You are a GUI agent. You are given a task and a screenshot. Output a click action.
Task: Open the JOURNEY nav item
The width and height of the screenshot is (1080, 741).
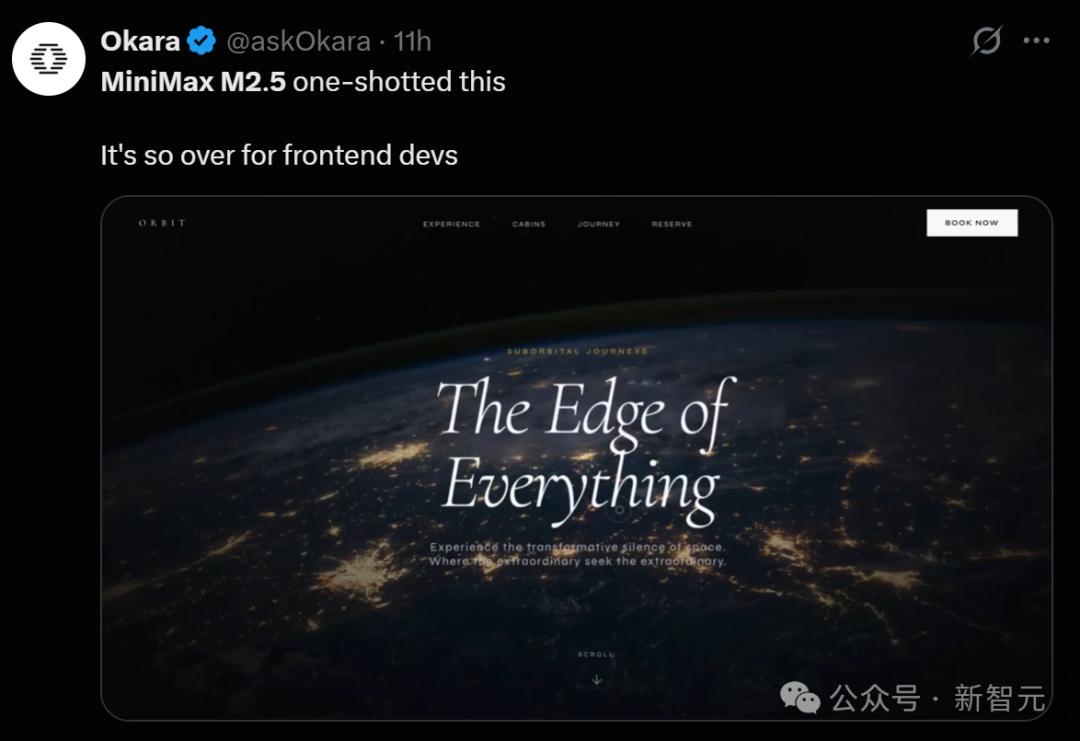click(x=598, y=224)
